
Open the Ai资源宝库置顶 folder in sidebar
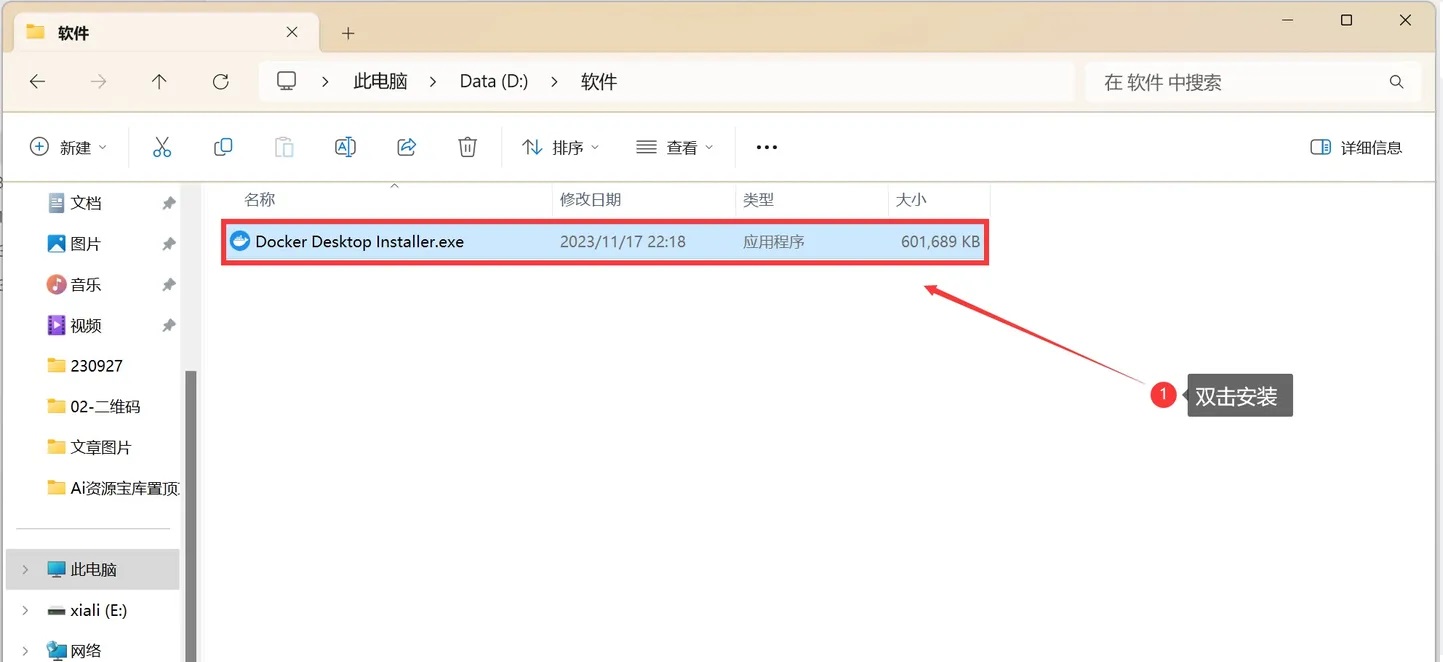click(x=114, y=488)
